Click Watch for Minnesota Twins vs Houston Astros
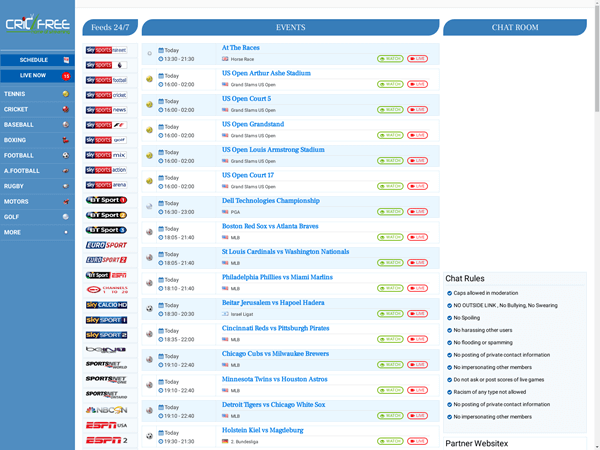600x450 pixels. tap(390, 390)
